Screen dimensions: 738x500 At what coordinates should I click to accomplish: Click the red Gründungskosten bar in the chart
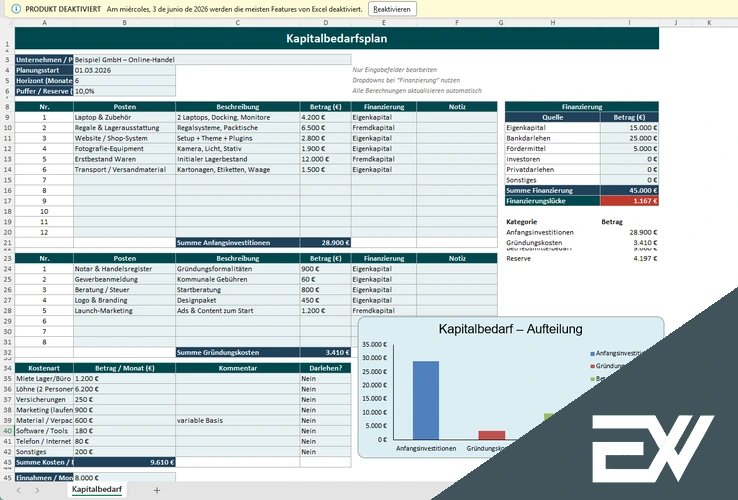(492, 435)
